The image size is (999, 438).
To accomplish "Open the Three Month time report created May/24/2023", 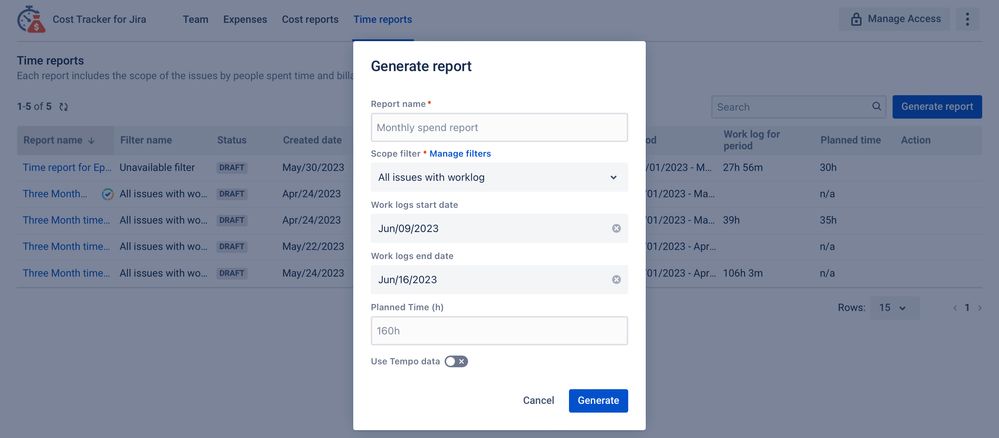I will pyautogui.click(x=66, y=273).
